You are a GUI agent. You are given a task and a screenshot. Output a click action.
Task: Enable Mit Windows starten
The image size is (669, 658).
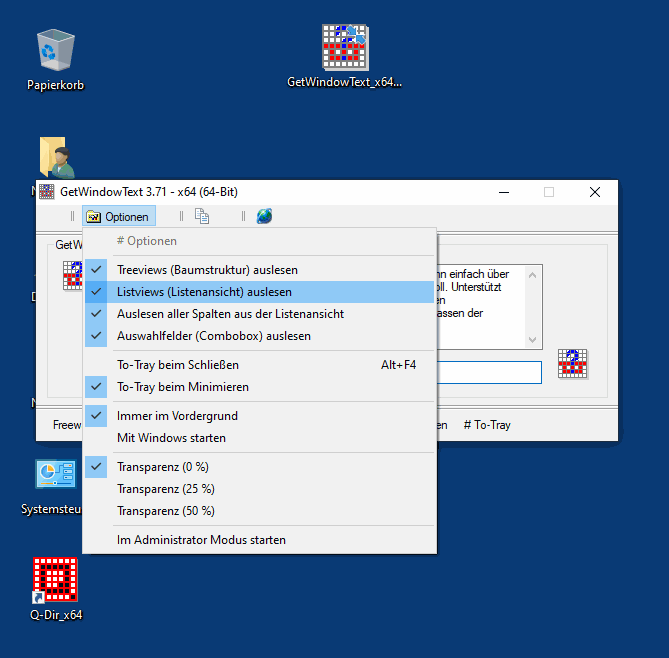[x=259, y=438]
